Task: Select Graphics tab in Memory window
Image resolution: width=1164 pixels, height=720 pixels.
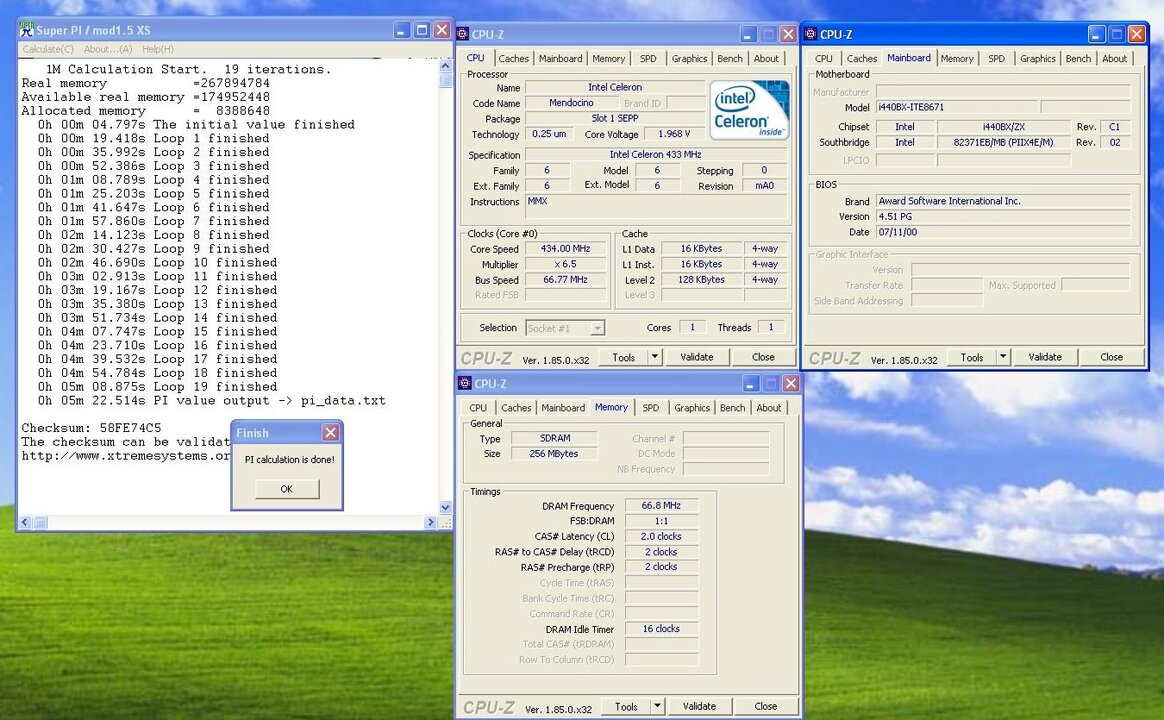Action: click(x=692, y=408)
